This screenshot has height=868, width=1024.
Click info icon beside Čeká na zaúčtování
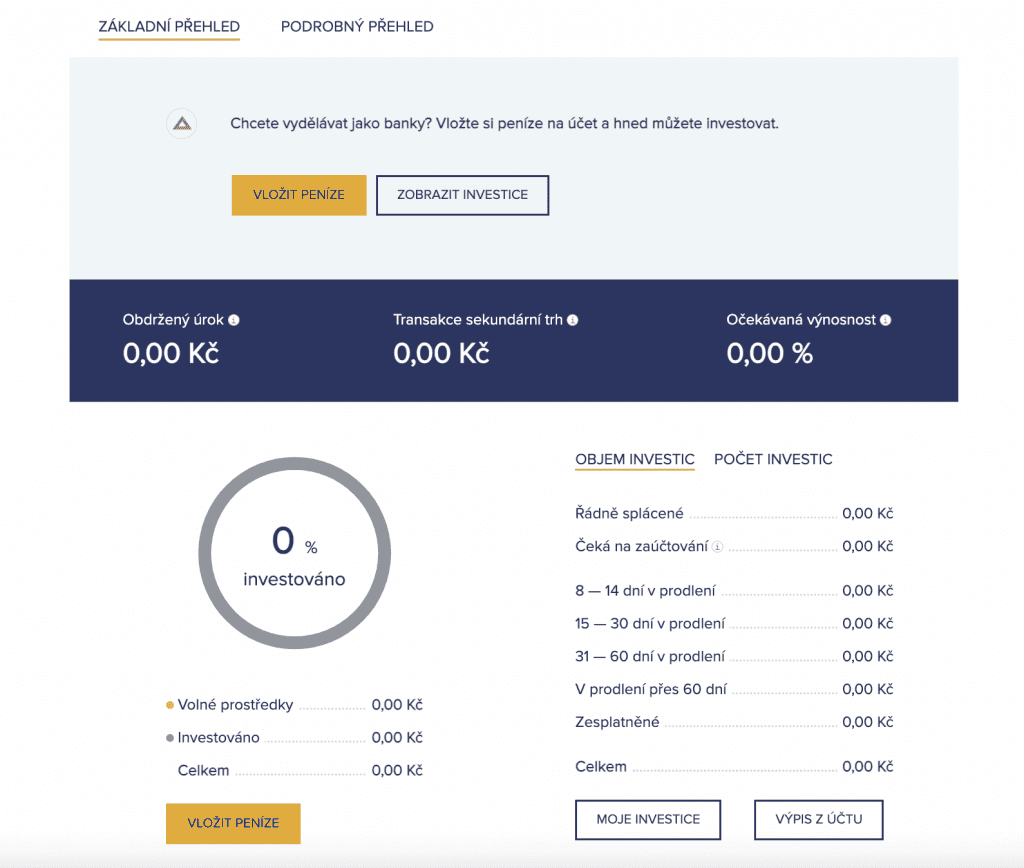point(717,547)
